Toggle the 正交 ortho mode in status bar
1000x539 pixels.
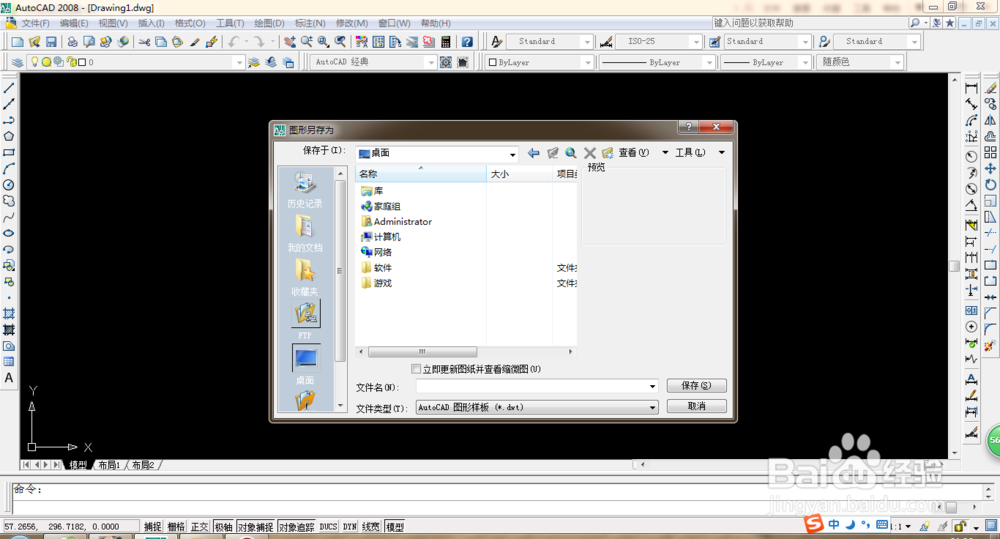click(x=200, y=526)
